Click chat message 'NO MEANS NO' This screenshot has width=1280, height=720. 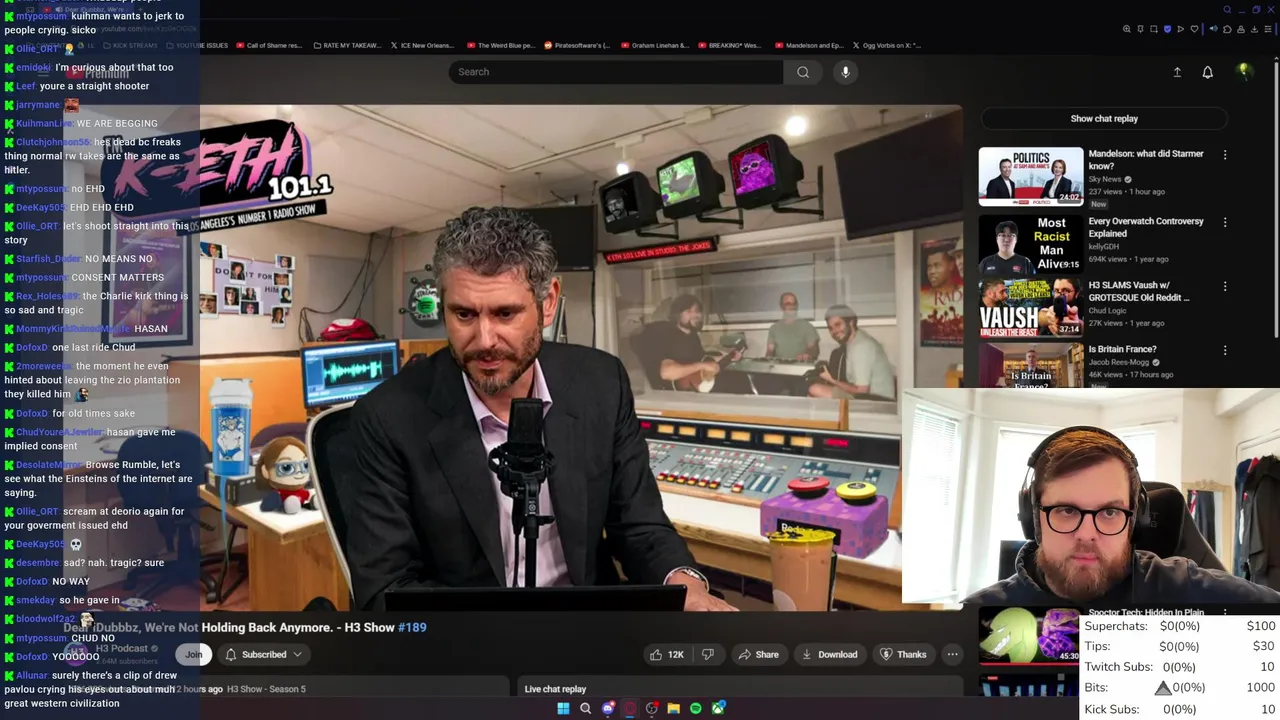click(119, 259)
